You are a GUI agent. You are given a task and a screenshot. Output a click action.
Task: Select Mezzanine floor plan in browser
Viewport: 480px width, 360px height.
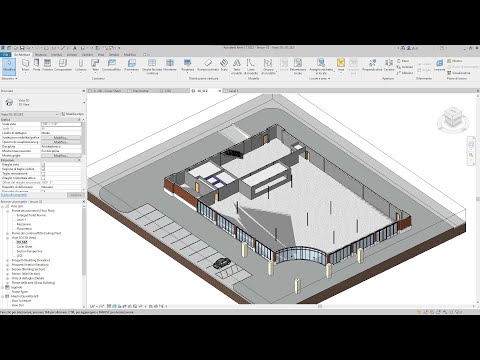(x=24, y=224)
